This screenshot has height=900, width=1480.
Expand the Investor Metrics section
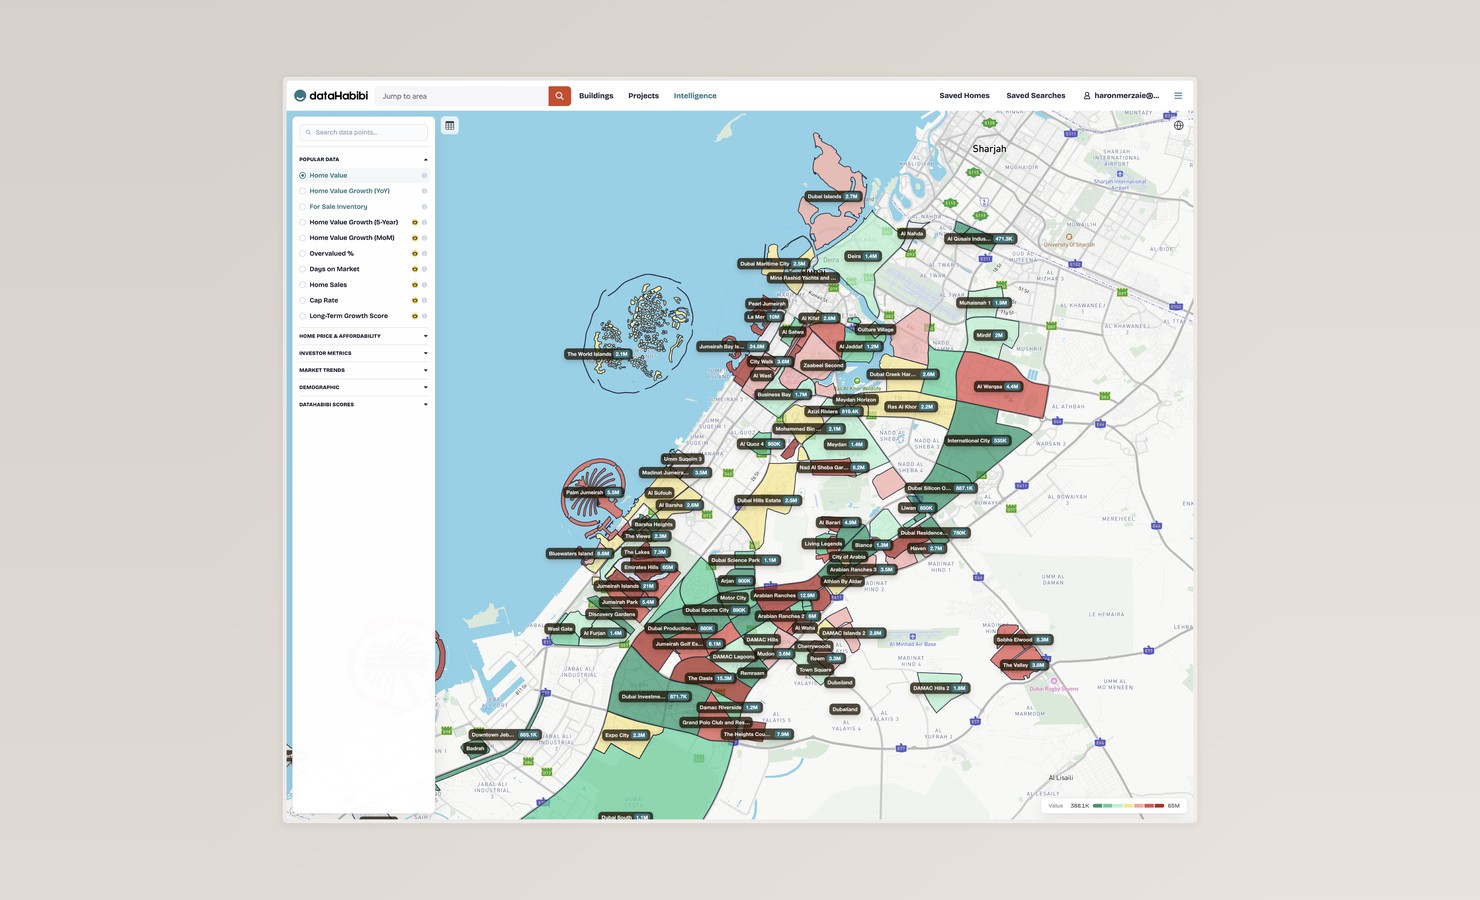point(363,353)
